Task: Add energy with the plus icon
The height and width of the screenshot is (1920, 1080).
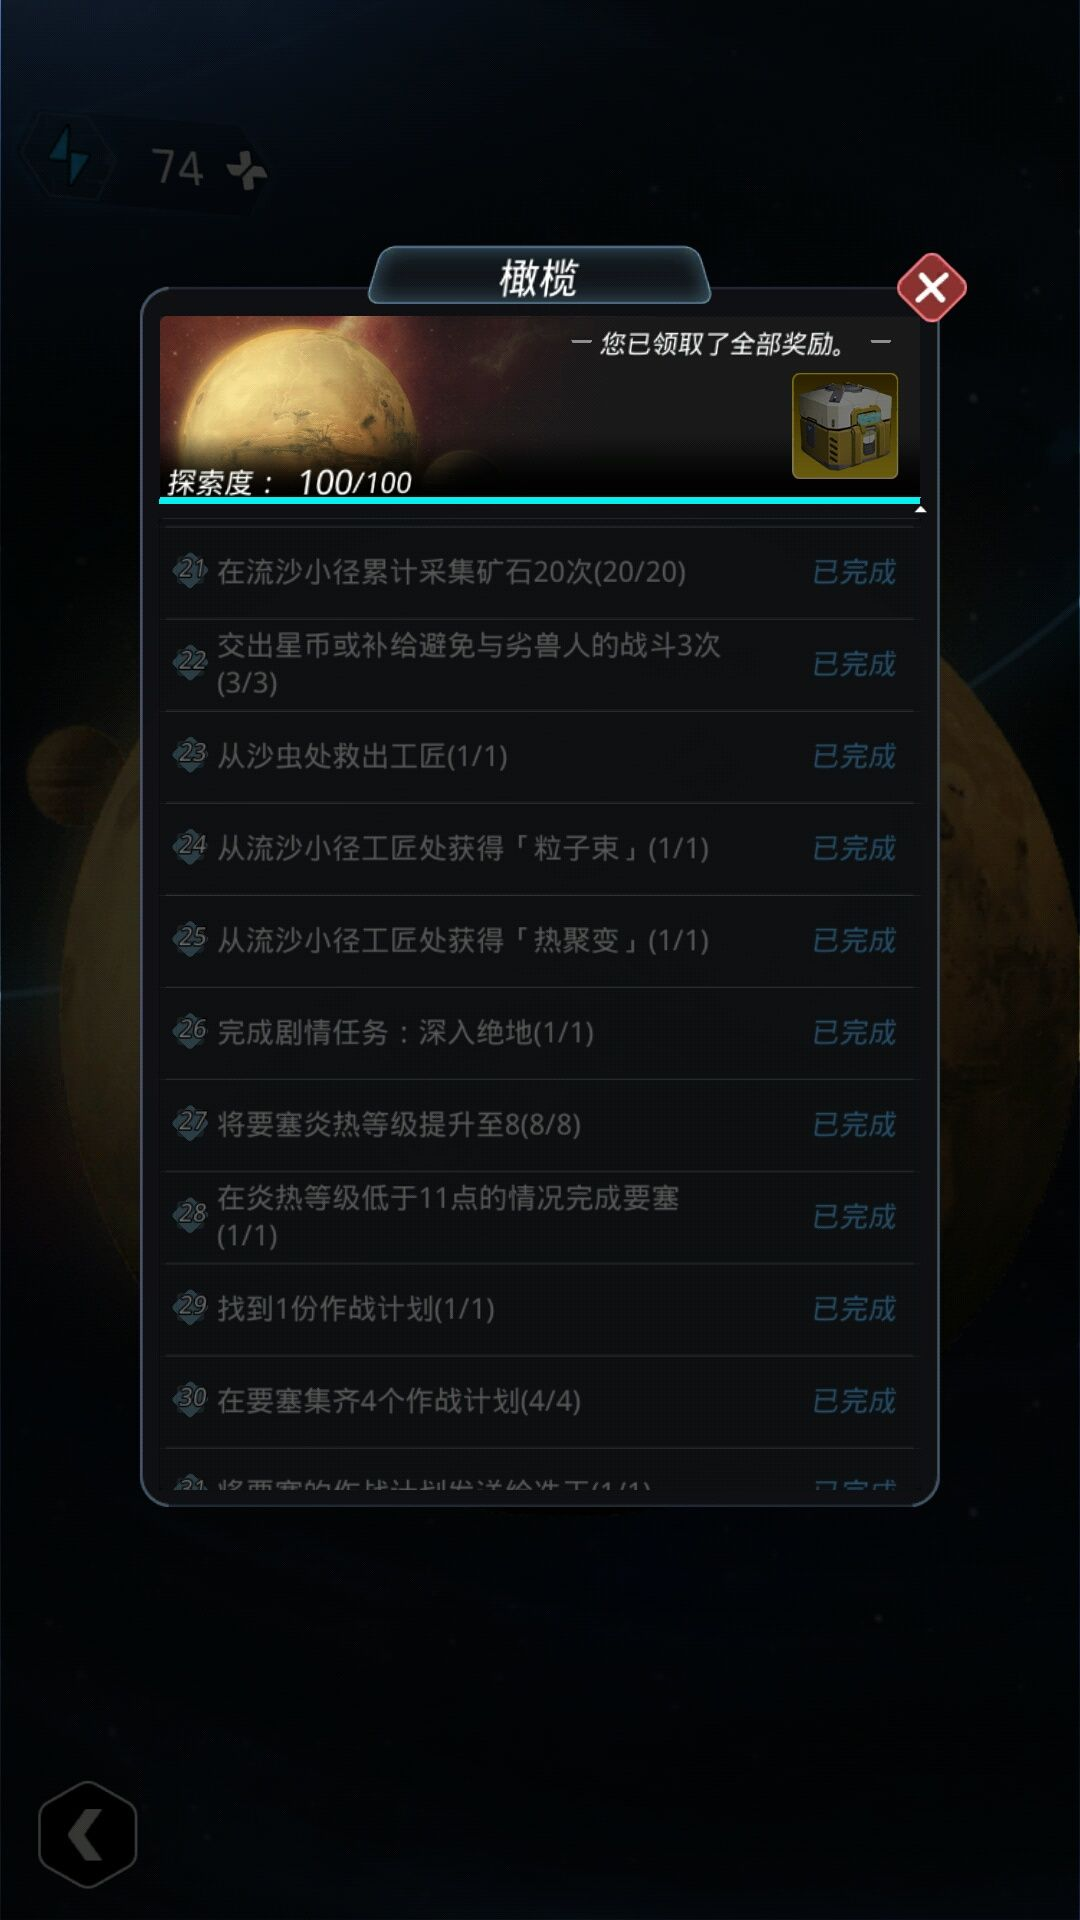Action: click(246, 171)
